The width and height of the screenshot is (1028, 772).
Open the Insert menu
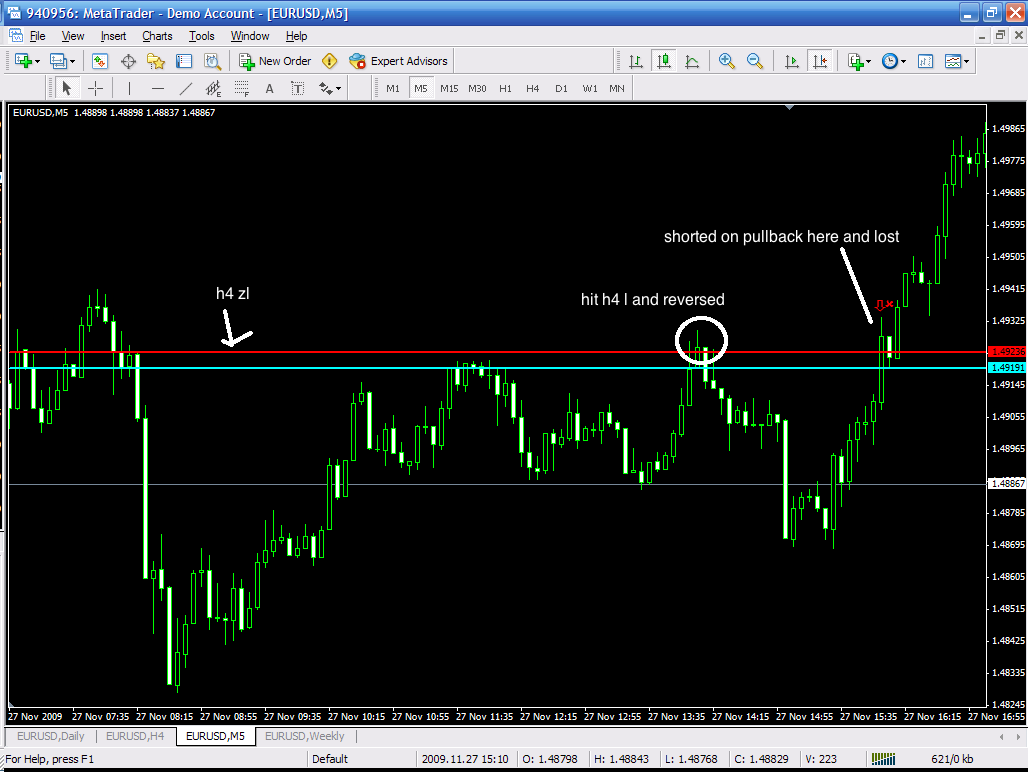click(113, 36)
